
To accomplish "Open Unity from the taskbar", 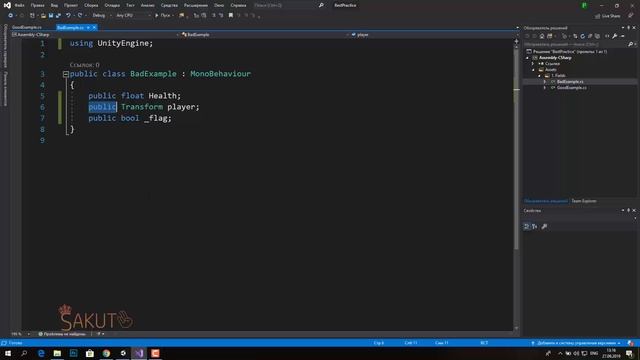I will coord(122,353).
